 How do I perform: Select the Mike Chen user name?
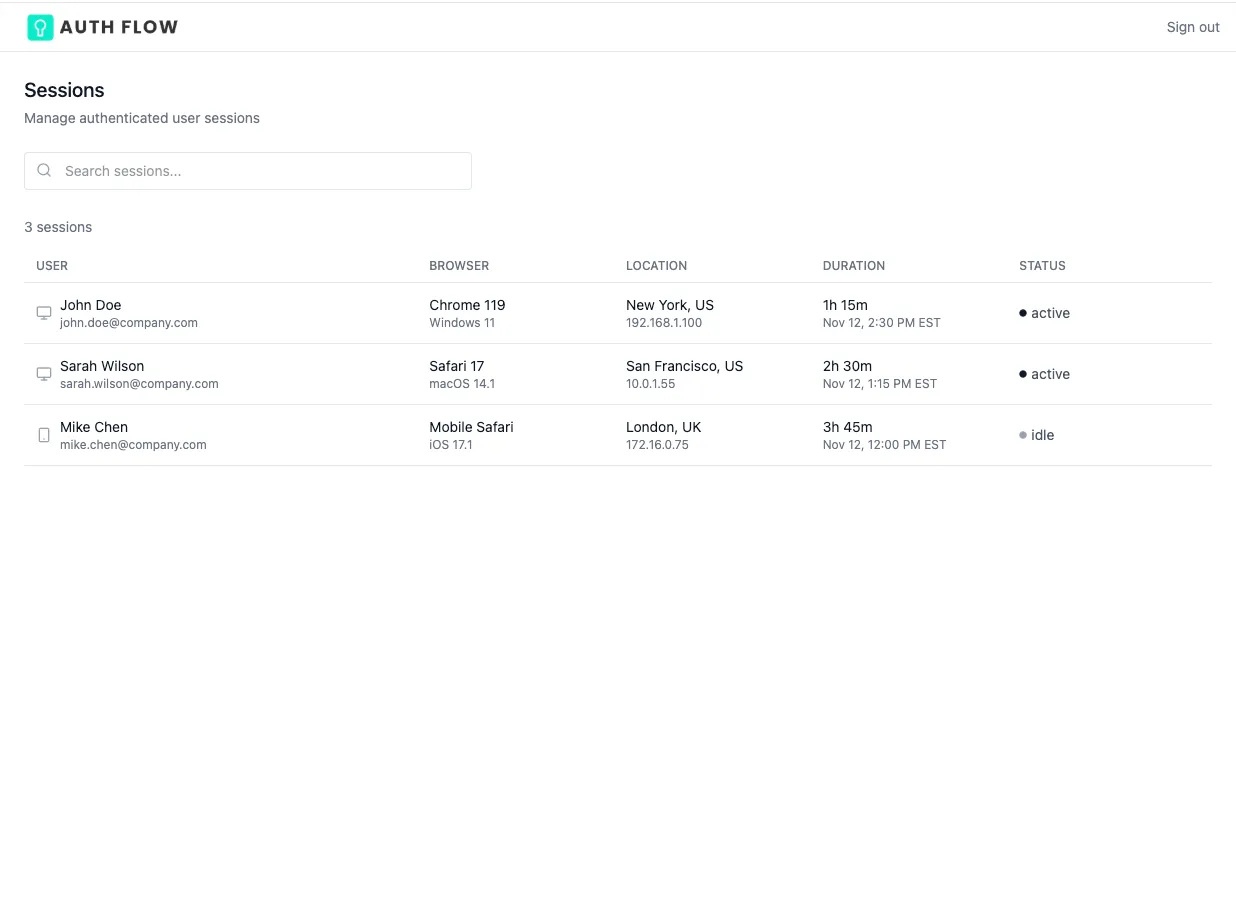click(x=94, y=427)
